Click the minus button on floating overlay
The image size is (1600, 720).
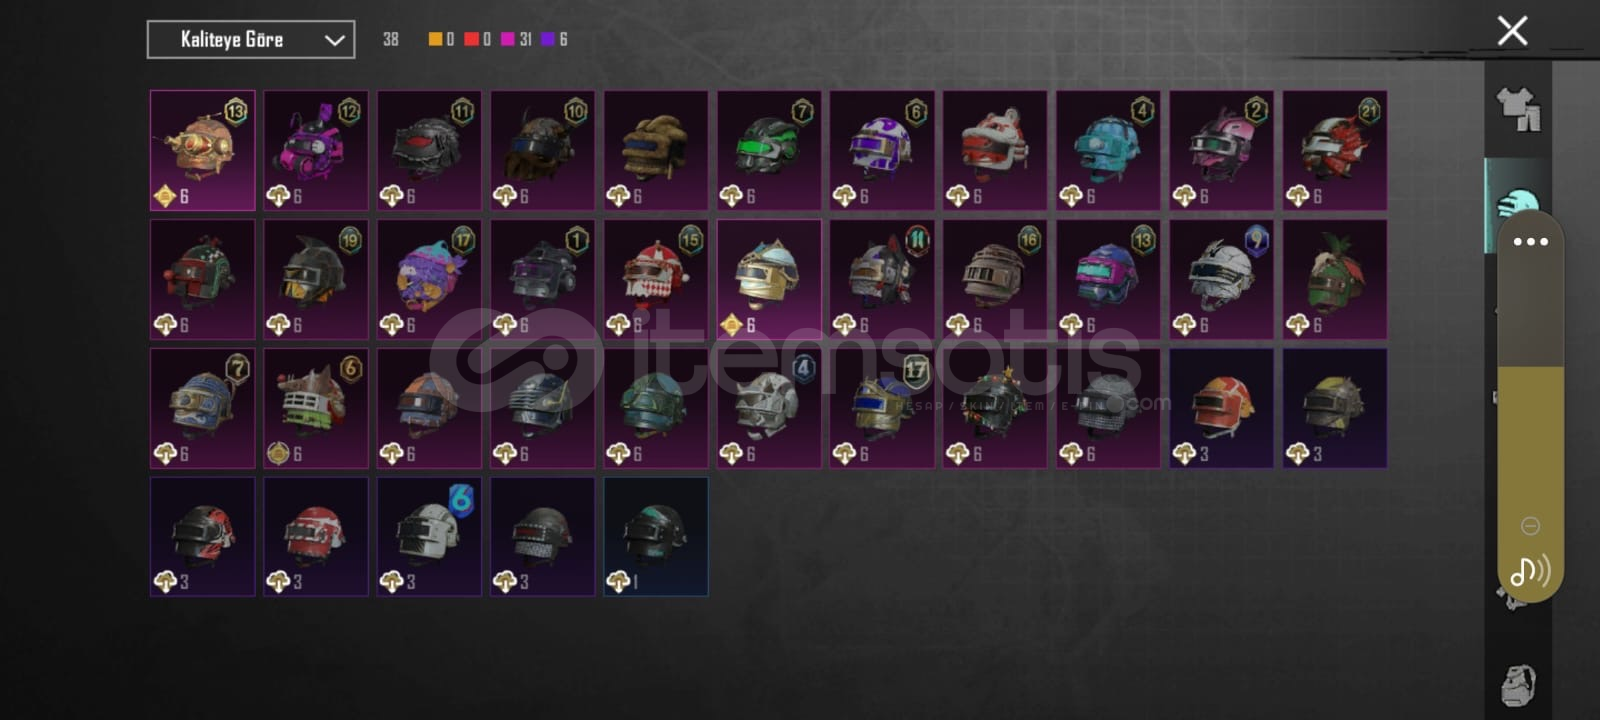click(1530, 526)
